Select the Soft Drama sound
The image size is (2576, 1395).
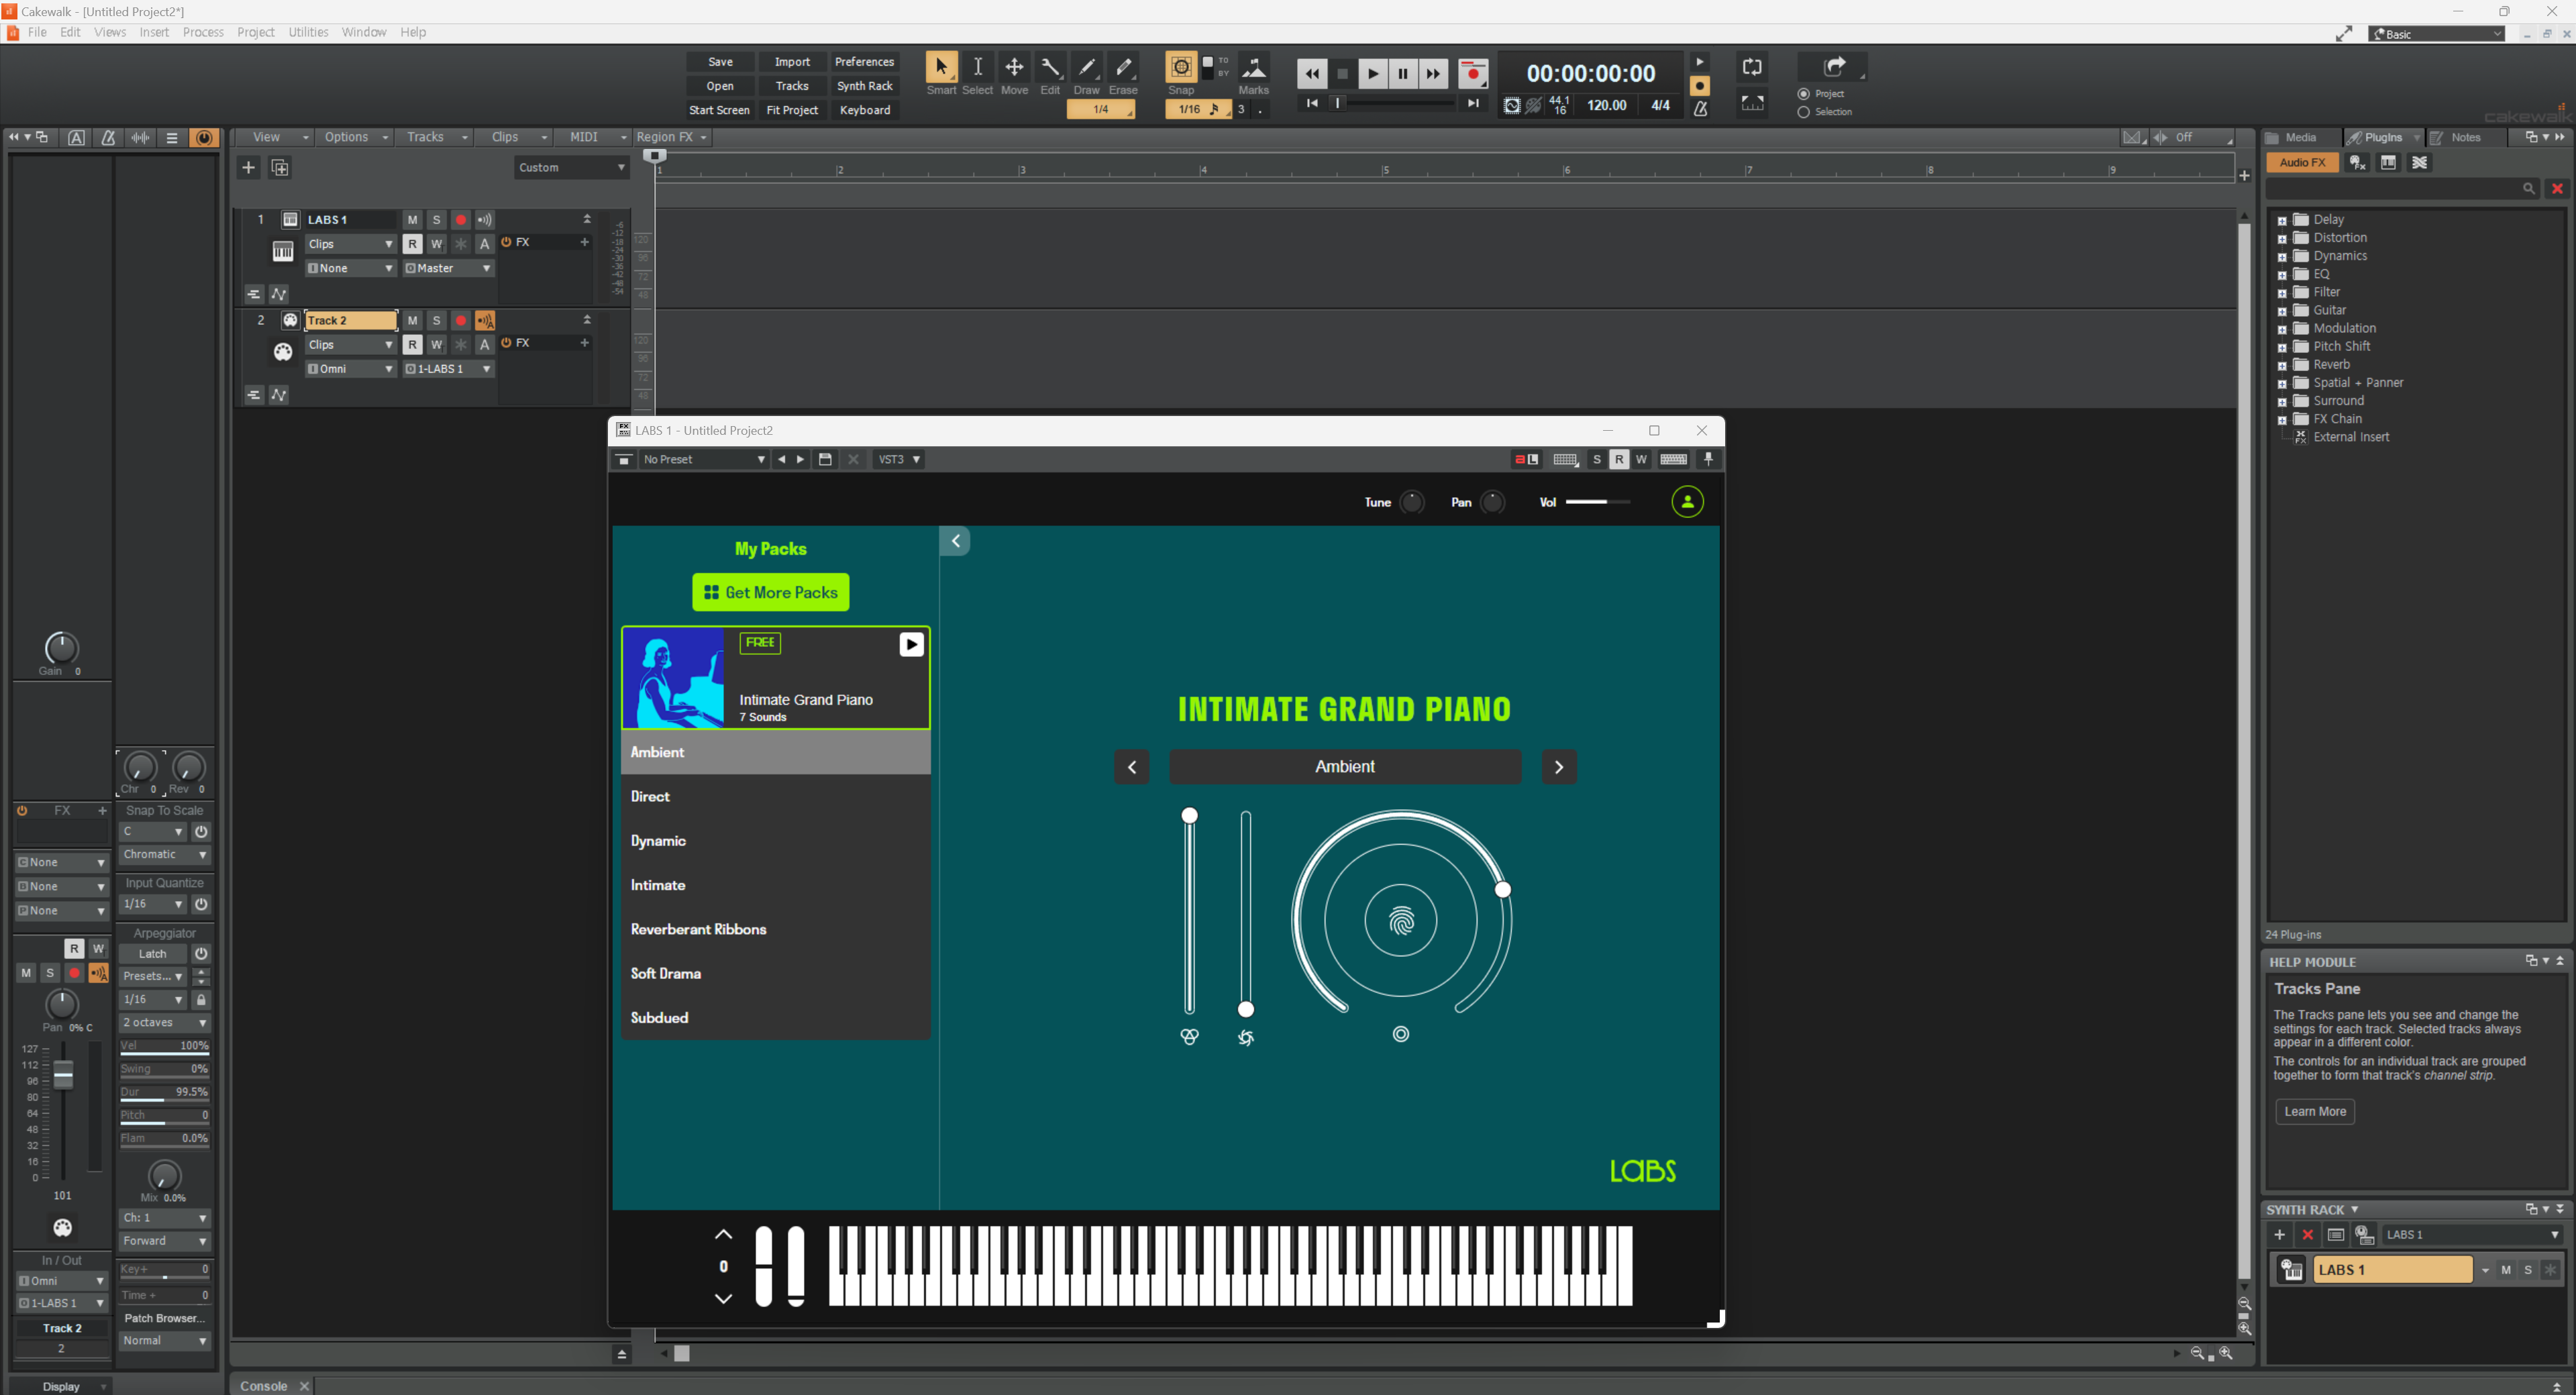(x=666, y=974)
